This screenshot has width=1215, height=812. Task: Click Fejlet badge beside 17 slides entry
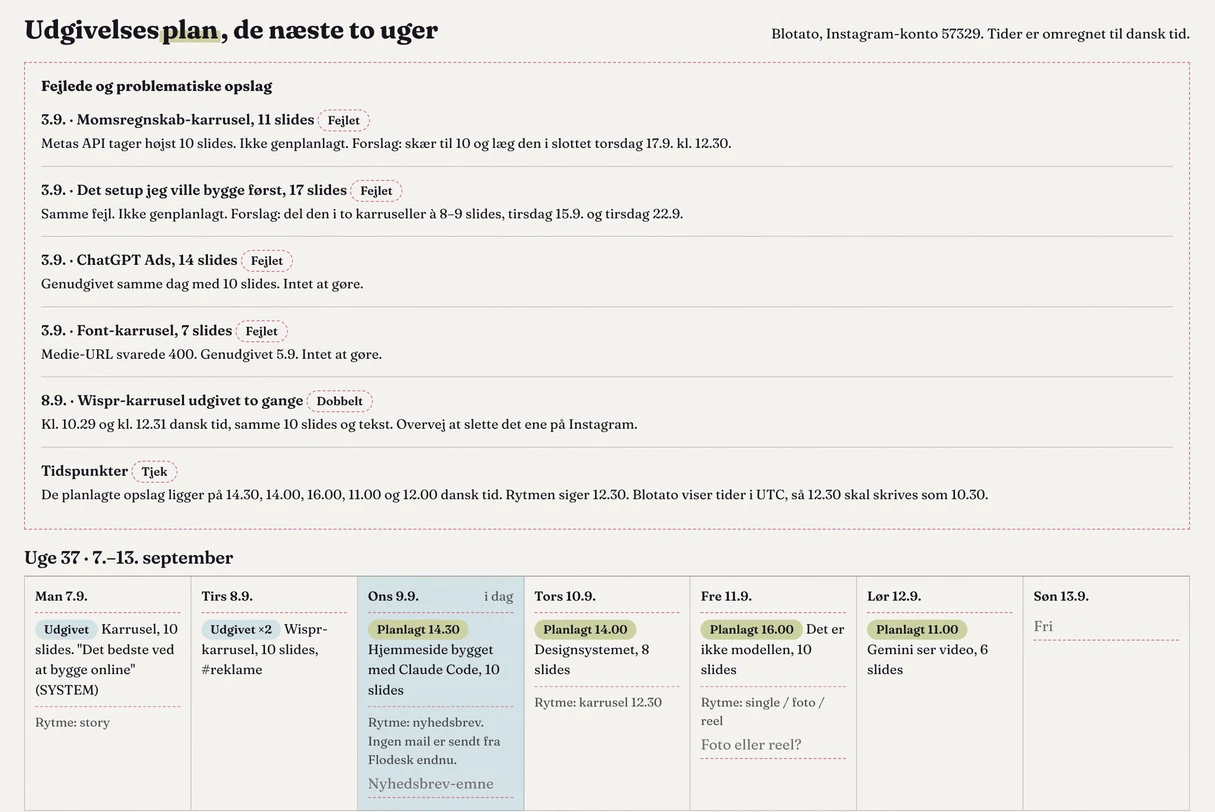[x=377, y=191]
